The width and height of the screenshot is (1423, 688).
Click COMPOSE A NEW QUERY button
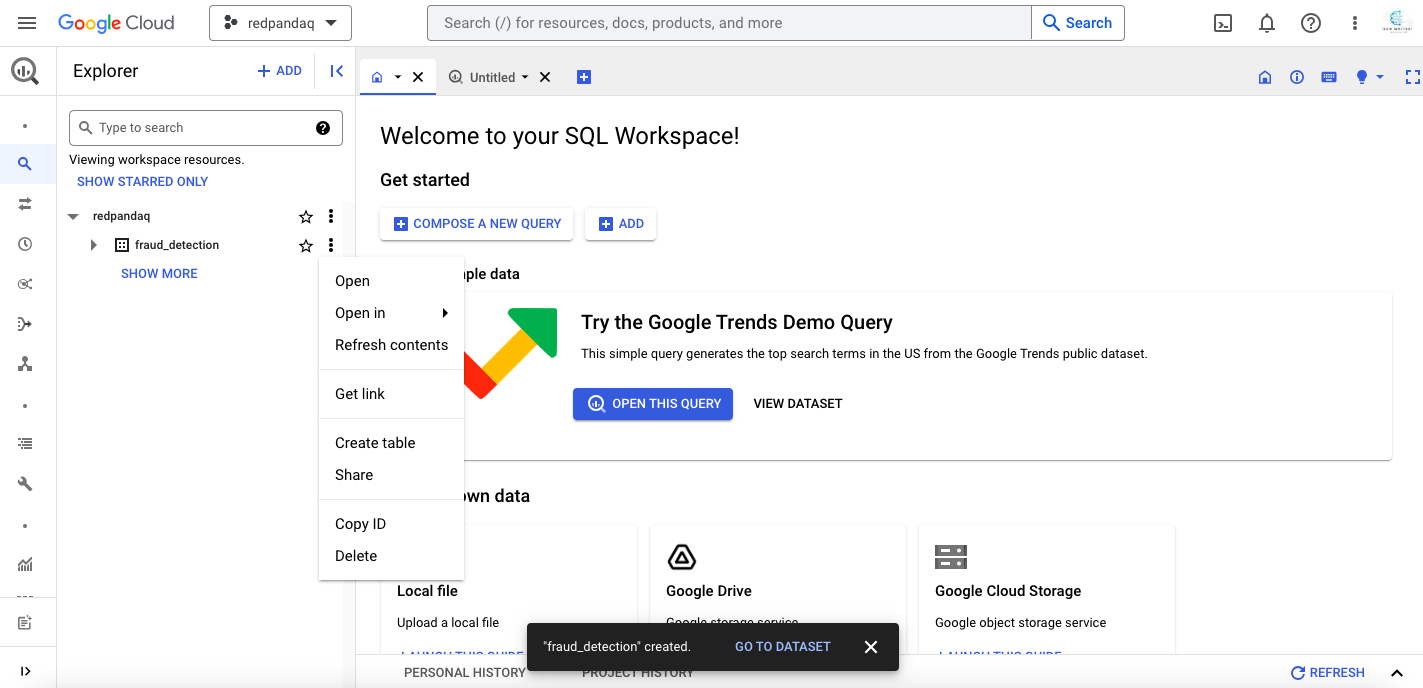pyautogui.click(x=476, y=224)
